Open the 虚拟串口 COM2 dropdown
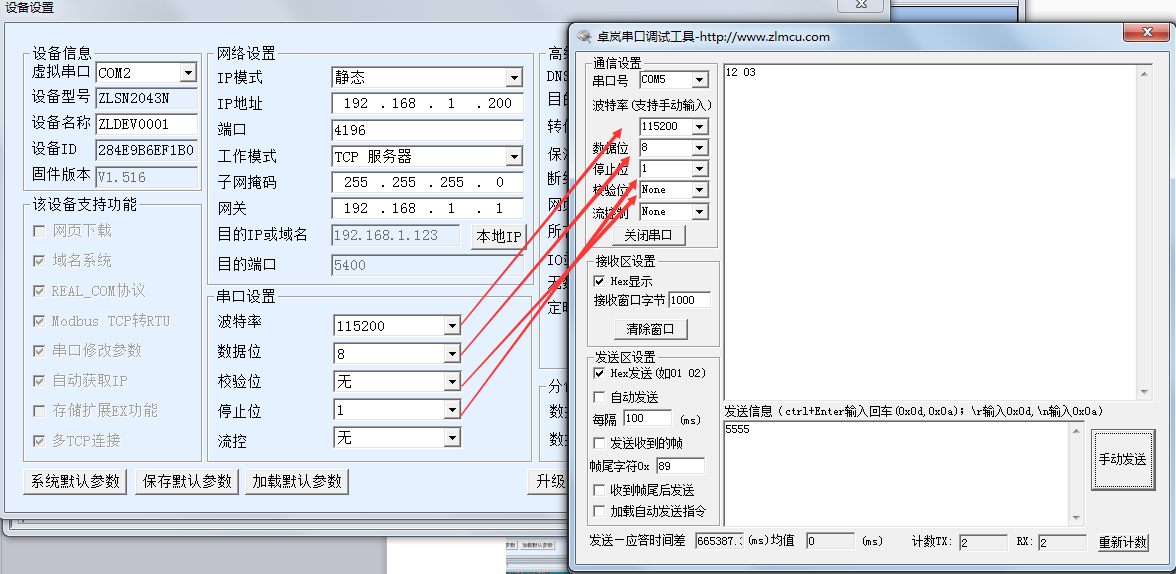This screenshot has width=1176, height=574. pyautogui.click(x=188, y=73)
